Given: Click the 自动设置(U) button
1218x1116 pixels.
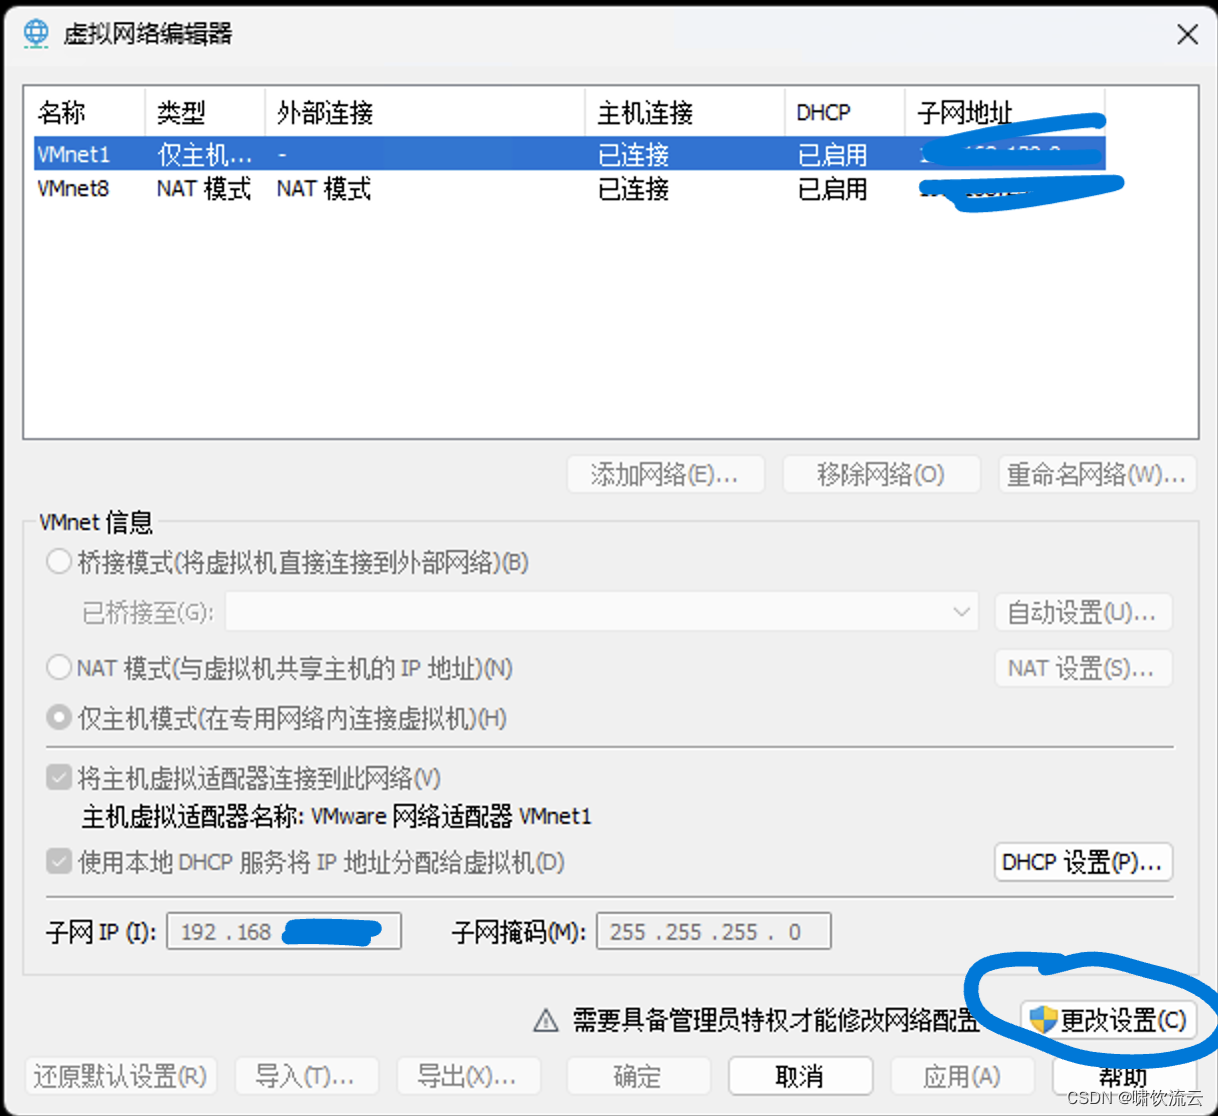Looking at the screenshot, I should pyautogui.click(x=1083, y=612).
